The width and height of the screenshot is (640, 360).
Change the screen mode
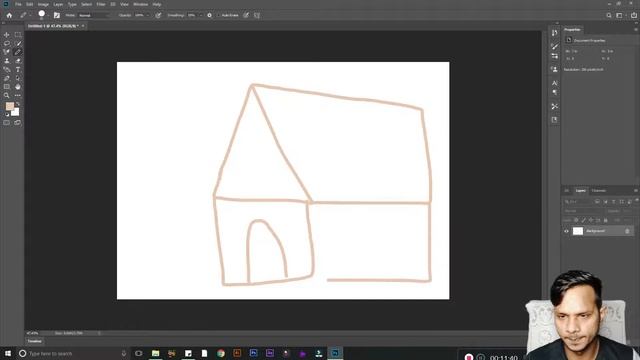tap(18, 122)
